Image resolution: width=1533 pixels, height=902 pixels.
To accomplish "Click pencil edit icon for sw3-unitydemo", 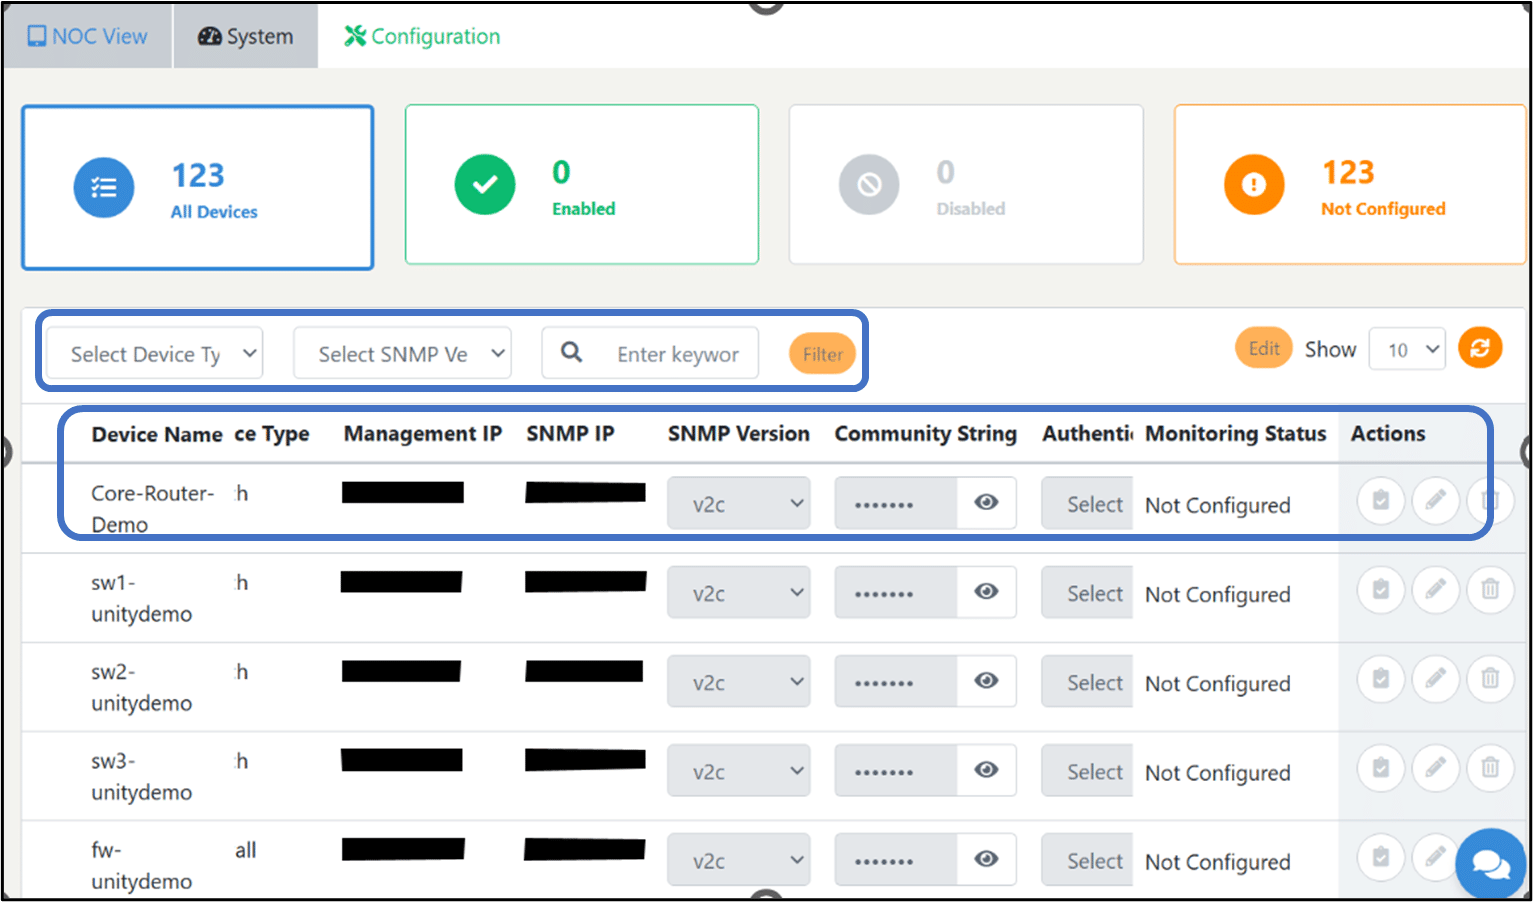I will 1435,767.
